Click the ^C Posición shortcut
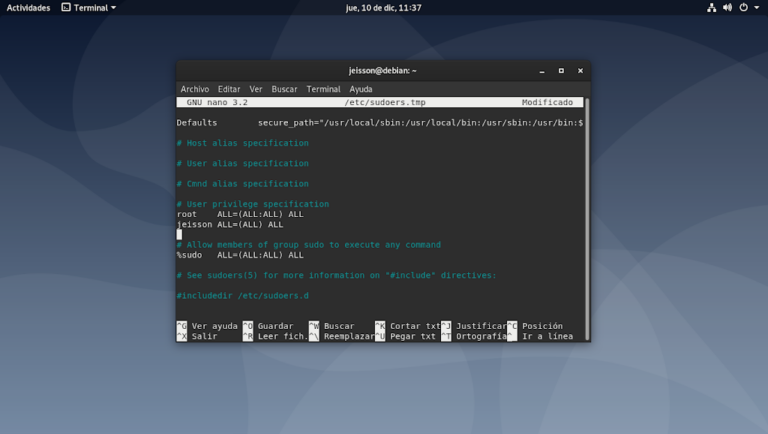 tap(535, 326)
